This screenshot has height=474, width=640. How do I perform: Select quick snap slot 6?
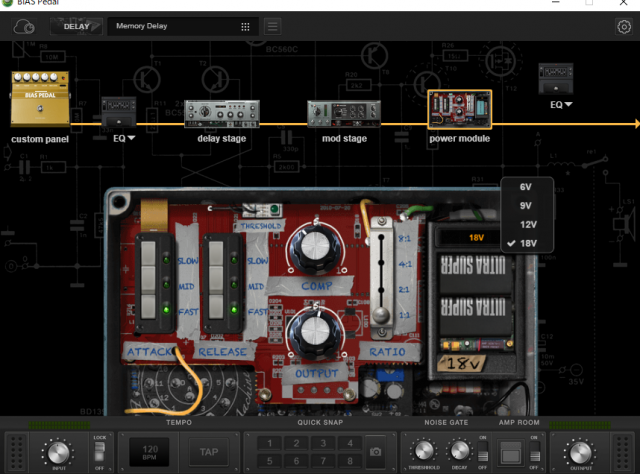296,461
